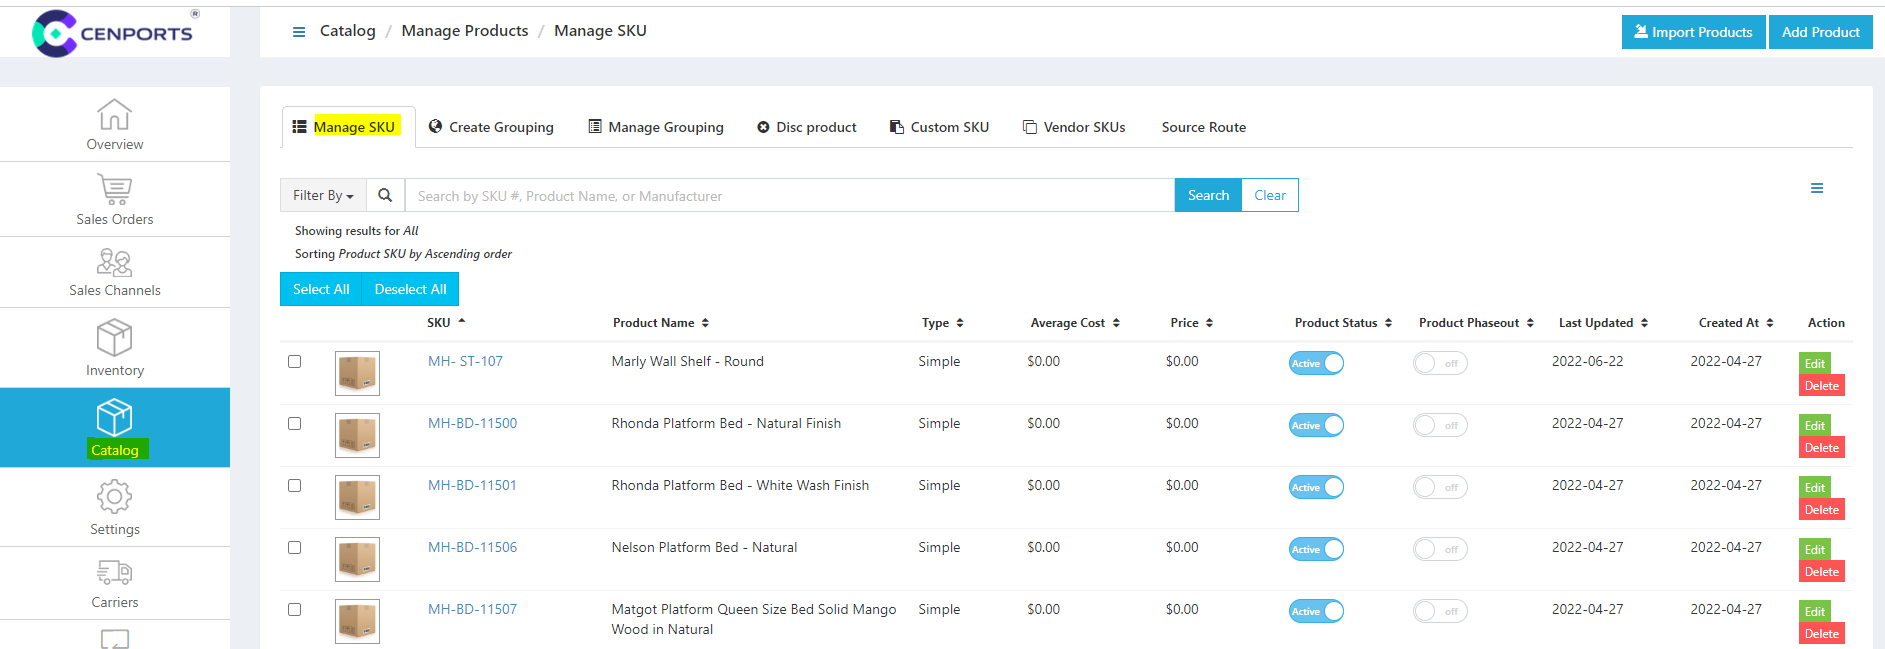Open Sales Orders cart icon

click(114, 189)
